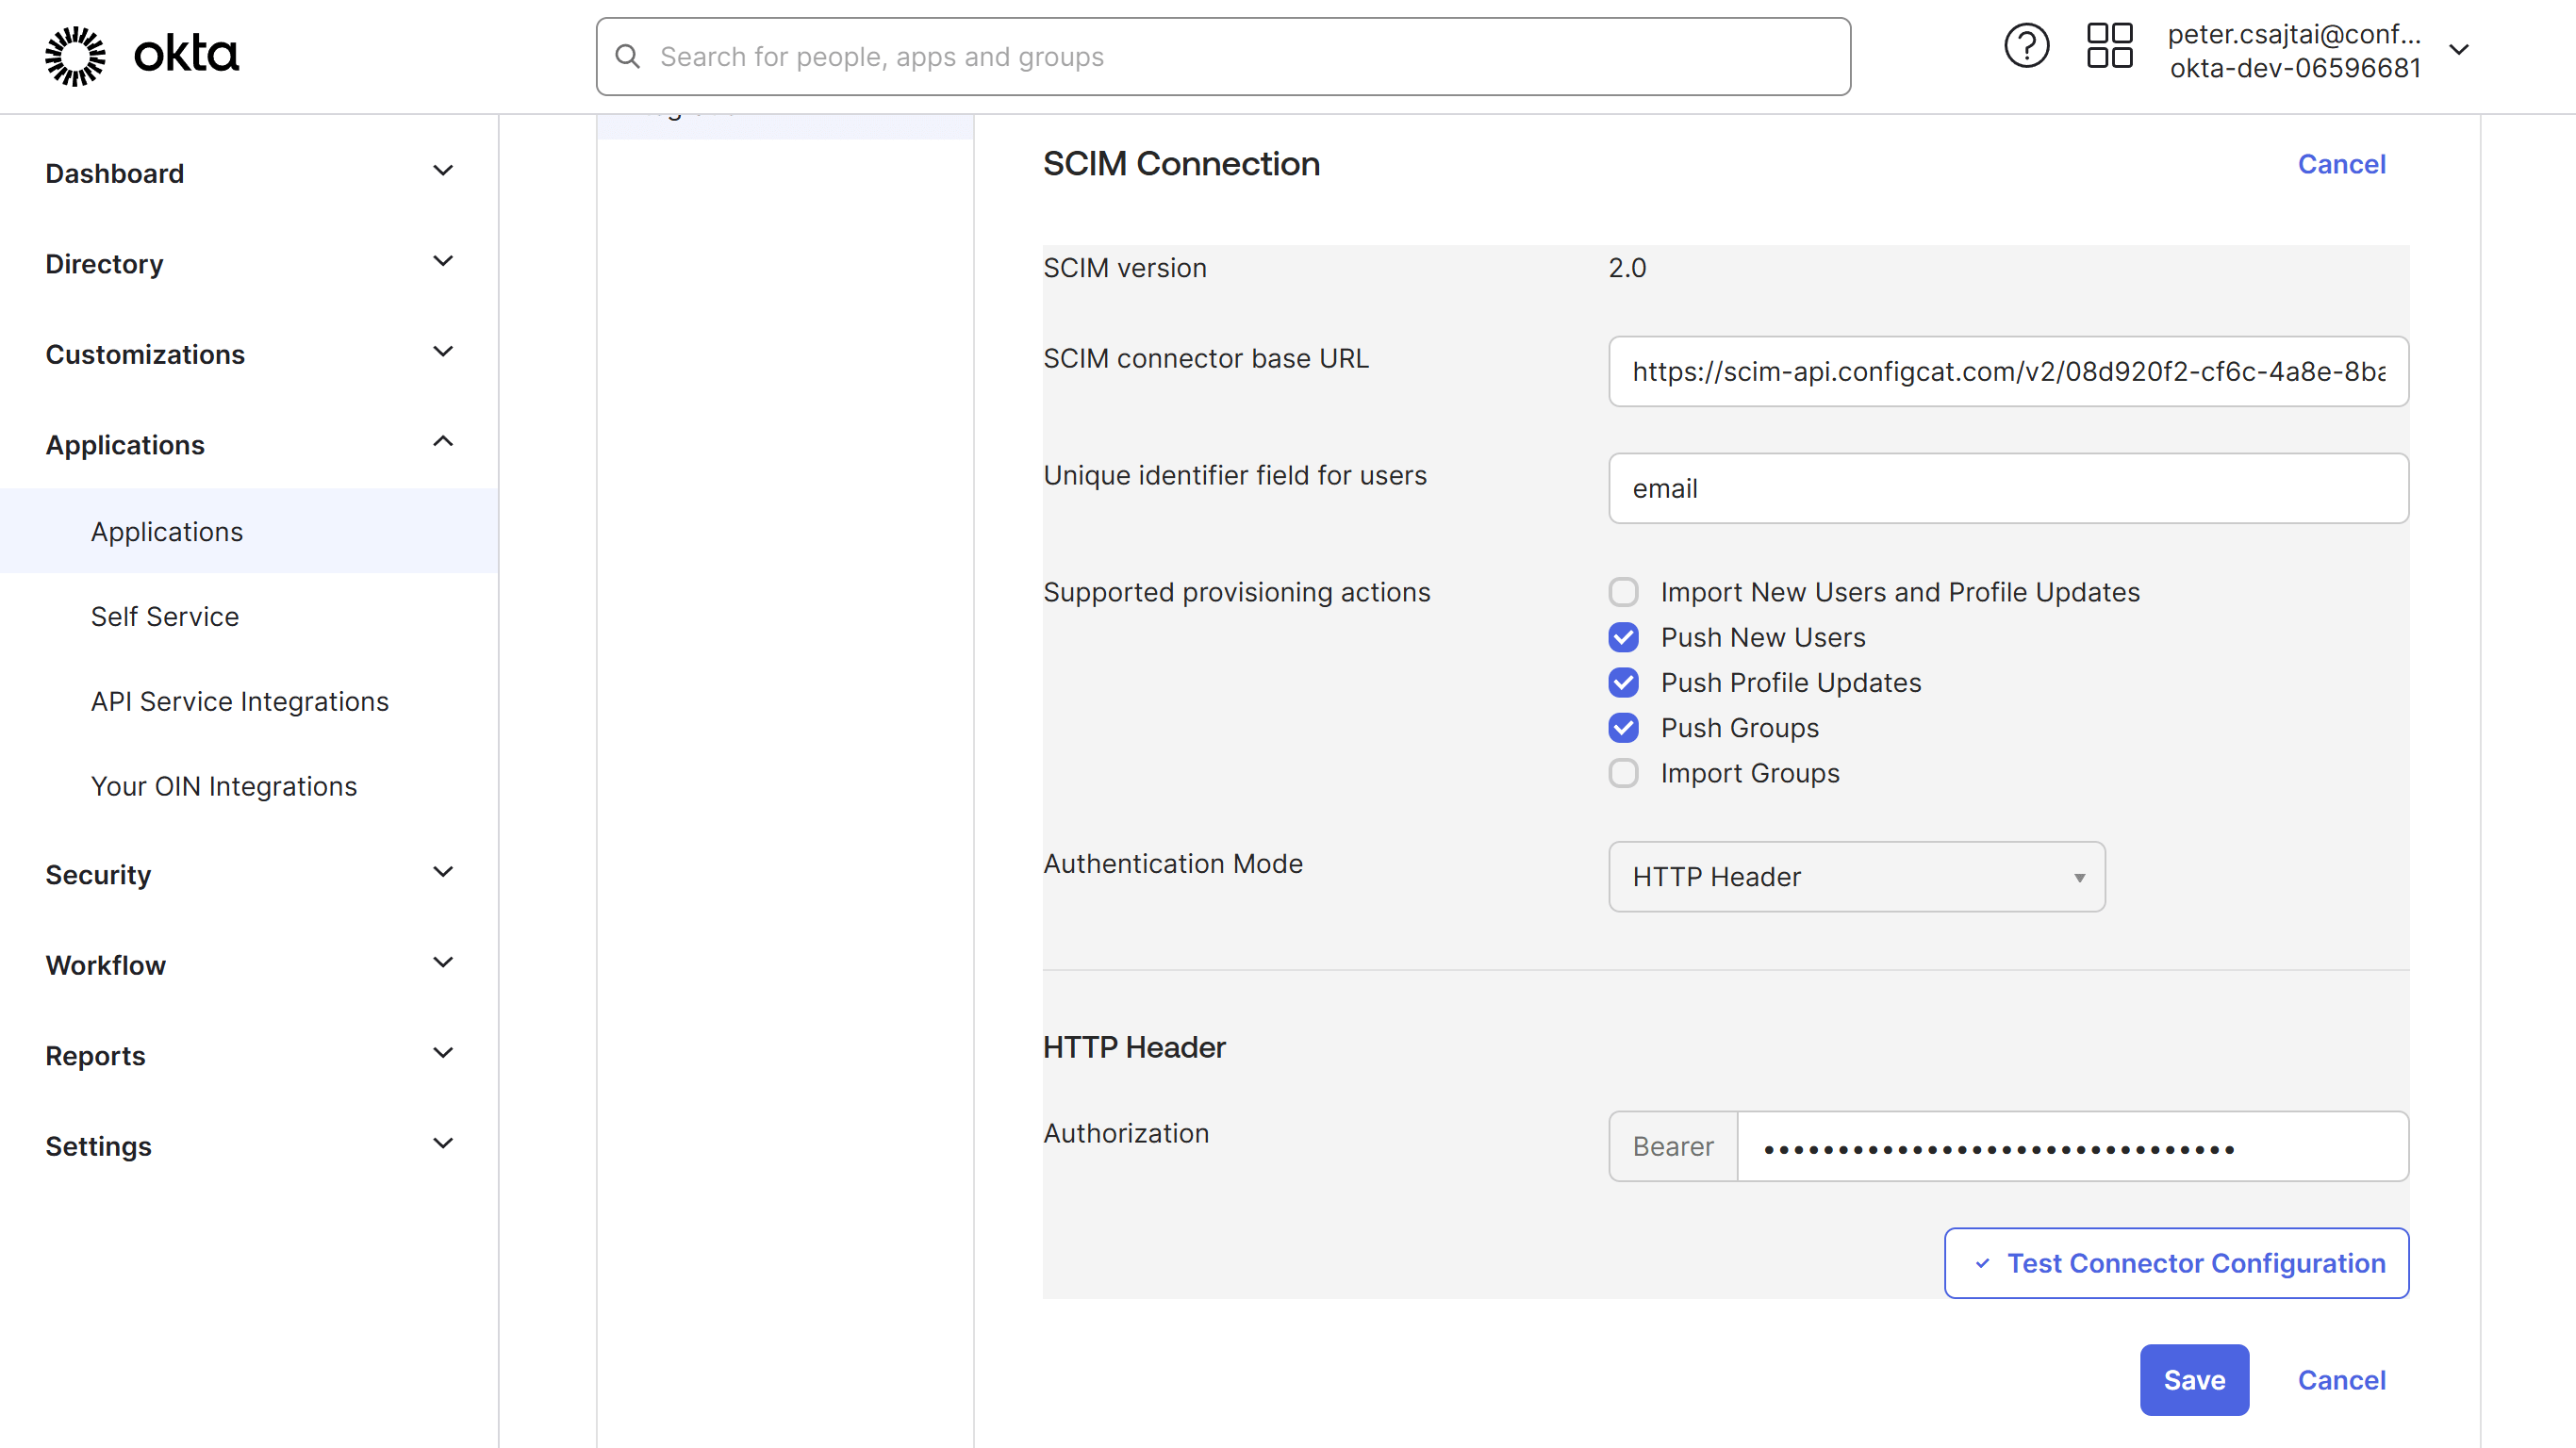The height and width of the screenshot is (1448, 2576).
Task: Cancel the SCIM Connection edits
Action: 2341,1380
